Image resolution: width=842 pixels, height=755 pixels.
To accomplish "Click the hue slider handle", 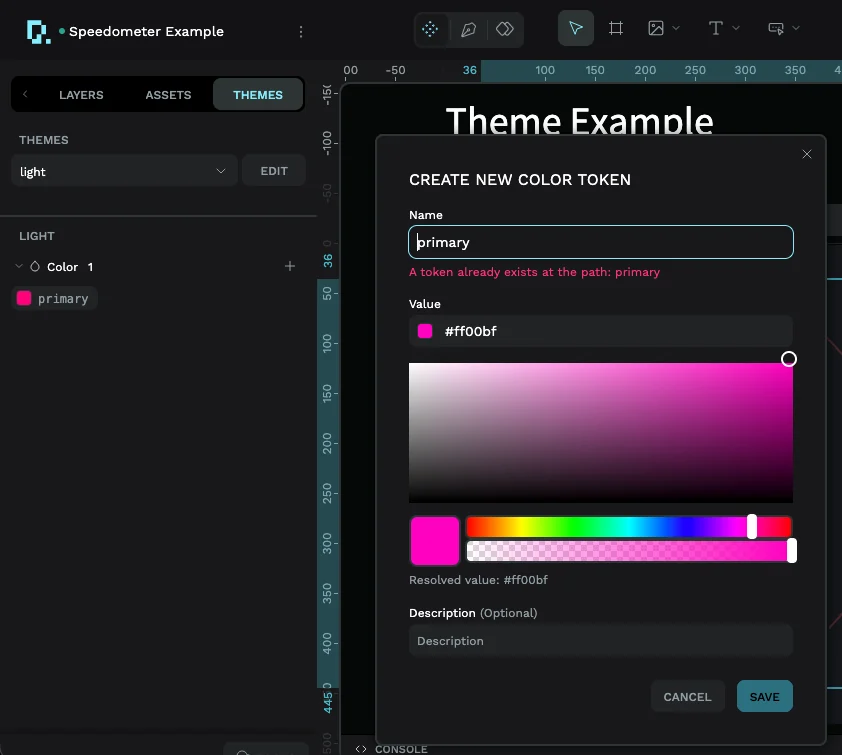I will (752, 526).
